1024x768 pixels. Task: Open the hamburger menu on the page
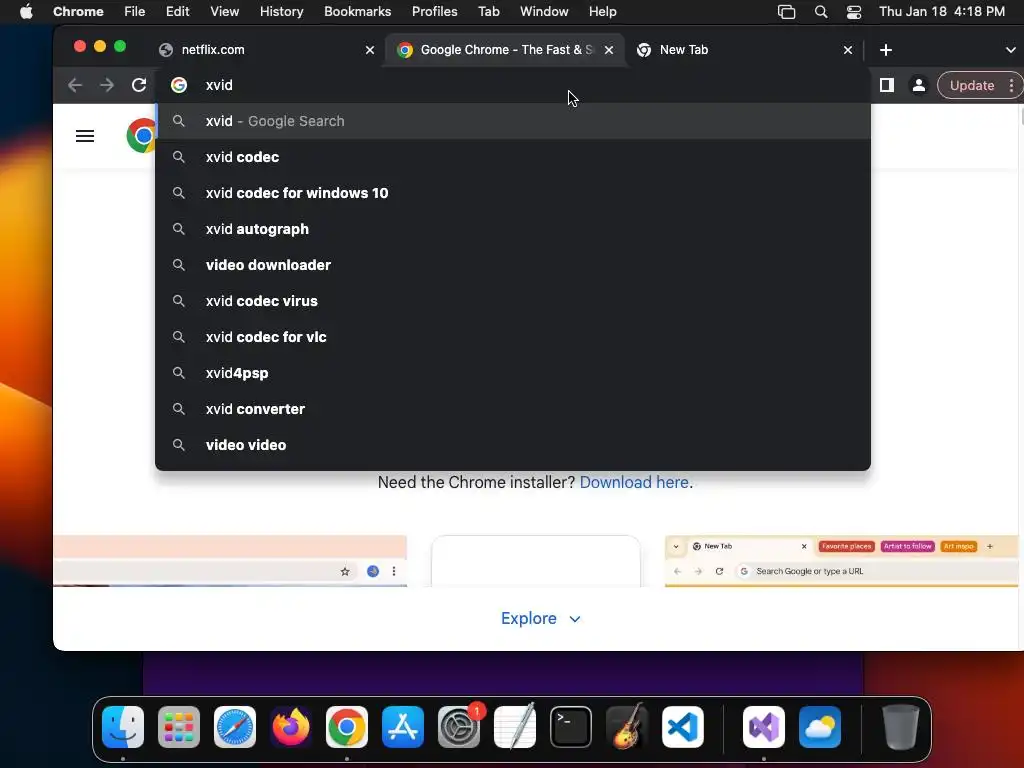coord(85,136)
